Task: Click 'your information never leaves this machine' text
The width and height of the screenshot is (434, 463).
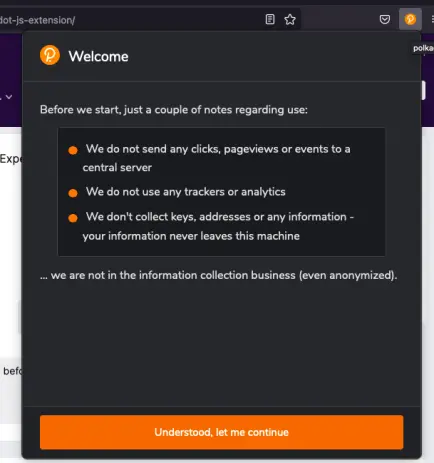Action: click(191, 236)
